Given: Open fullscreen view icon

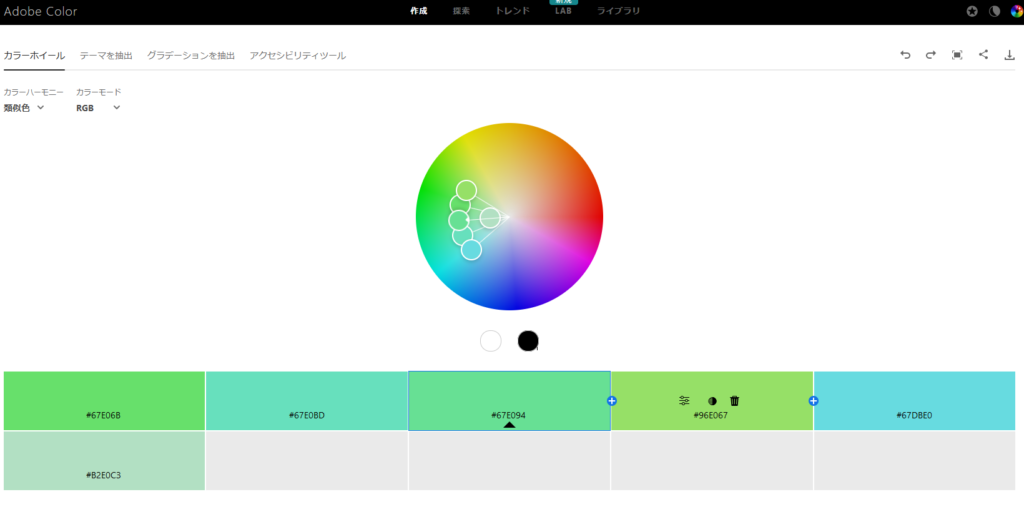Looking at the screenshot, I should click(957, 55).
